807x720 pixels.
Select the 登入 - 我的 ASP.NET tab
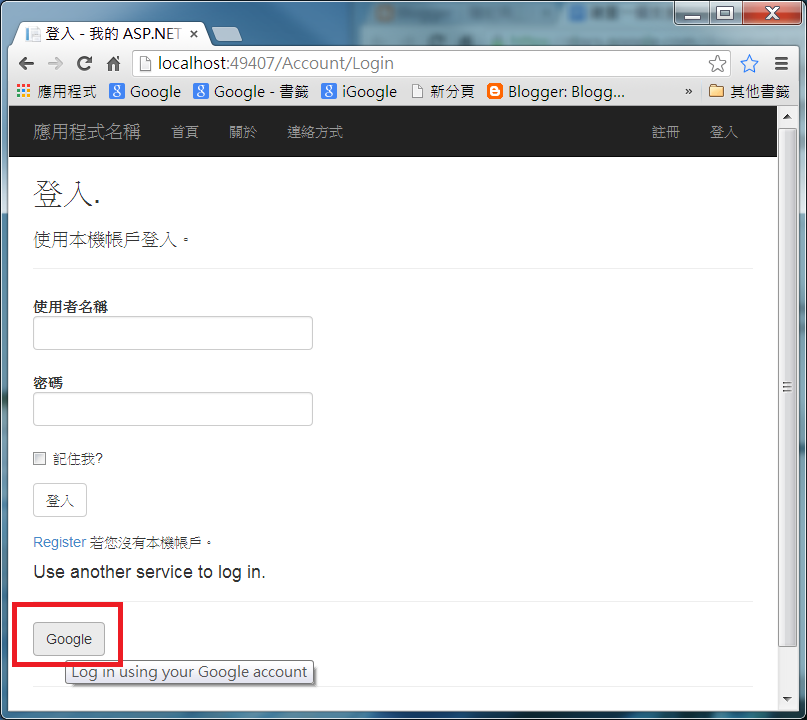pos(111,34)
